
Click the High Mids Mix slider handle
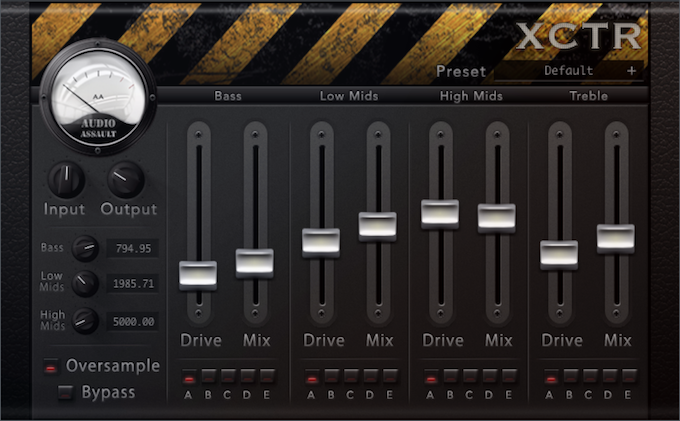click(497, 219)
